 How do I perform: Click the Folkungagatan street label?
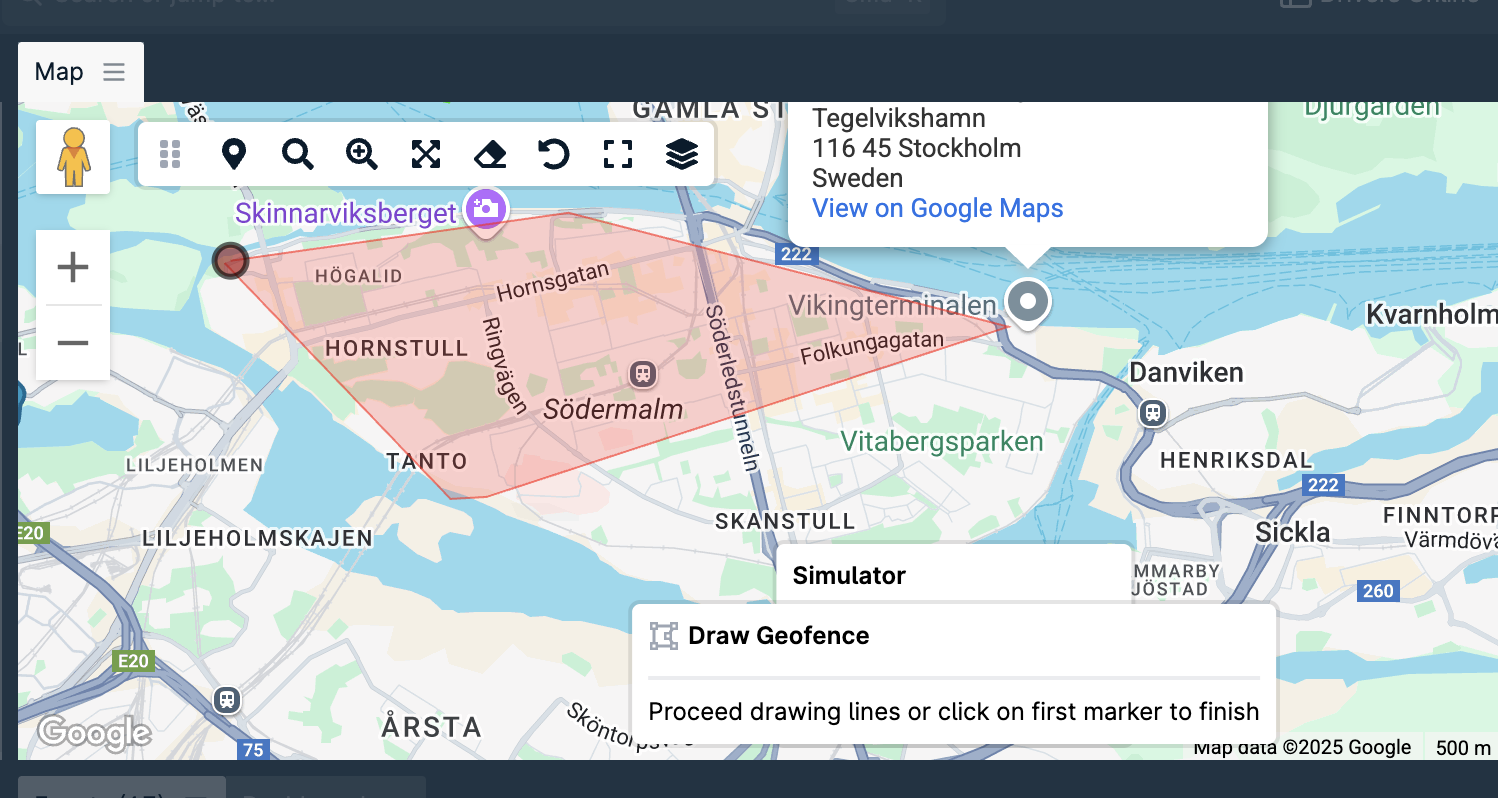point(872,348)
